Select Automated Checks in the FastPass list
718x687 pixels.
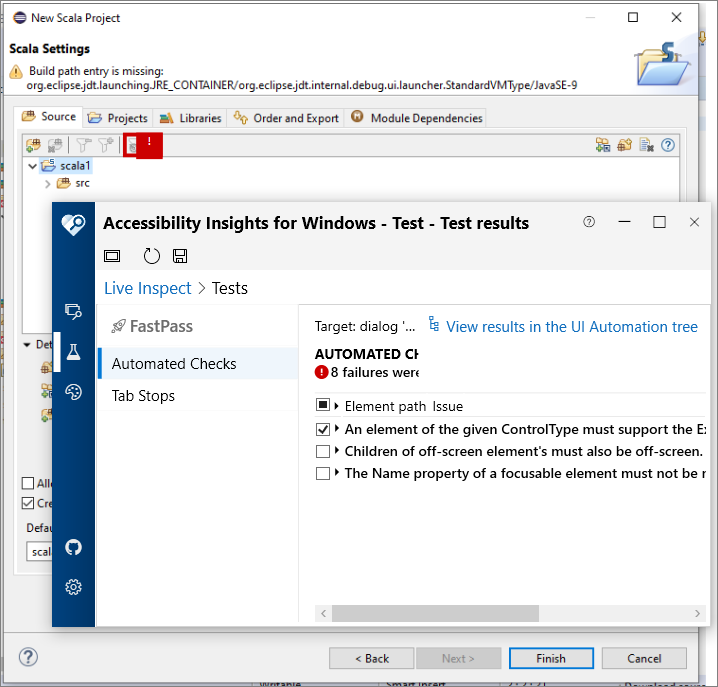[x=198, y=364]
